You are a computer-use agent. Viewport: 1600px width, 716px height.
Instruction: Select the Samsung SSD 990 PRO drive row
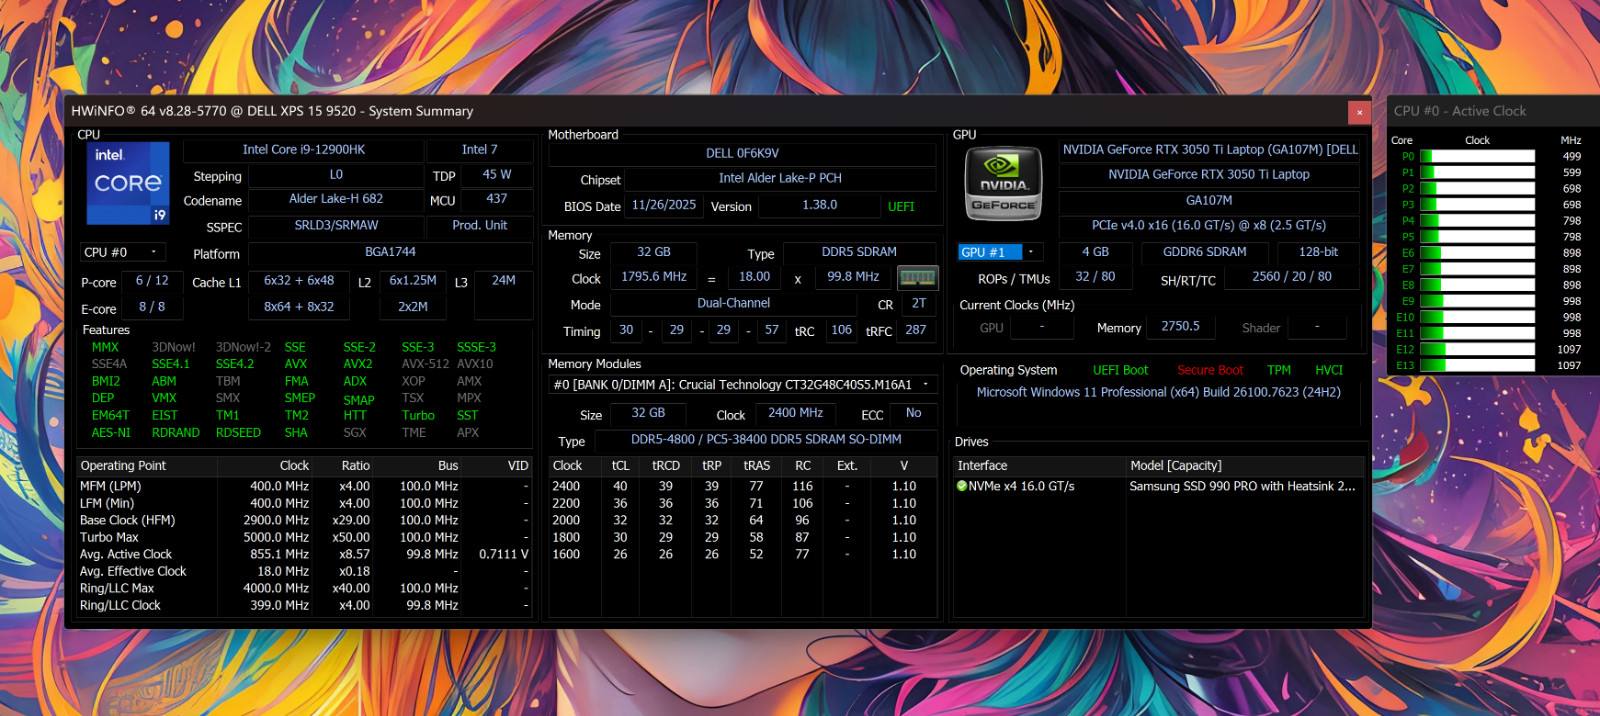tap(1159, 486)
